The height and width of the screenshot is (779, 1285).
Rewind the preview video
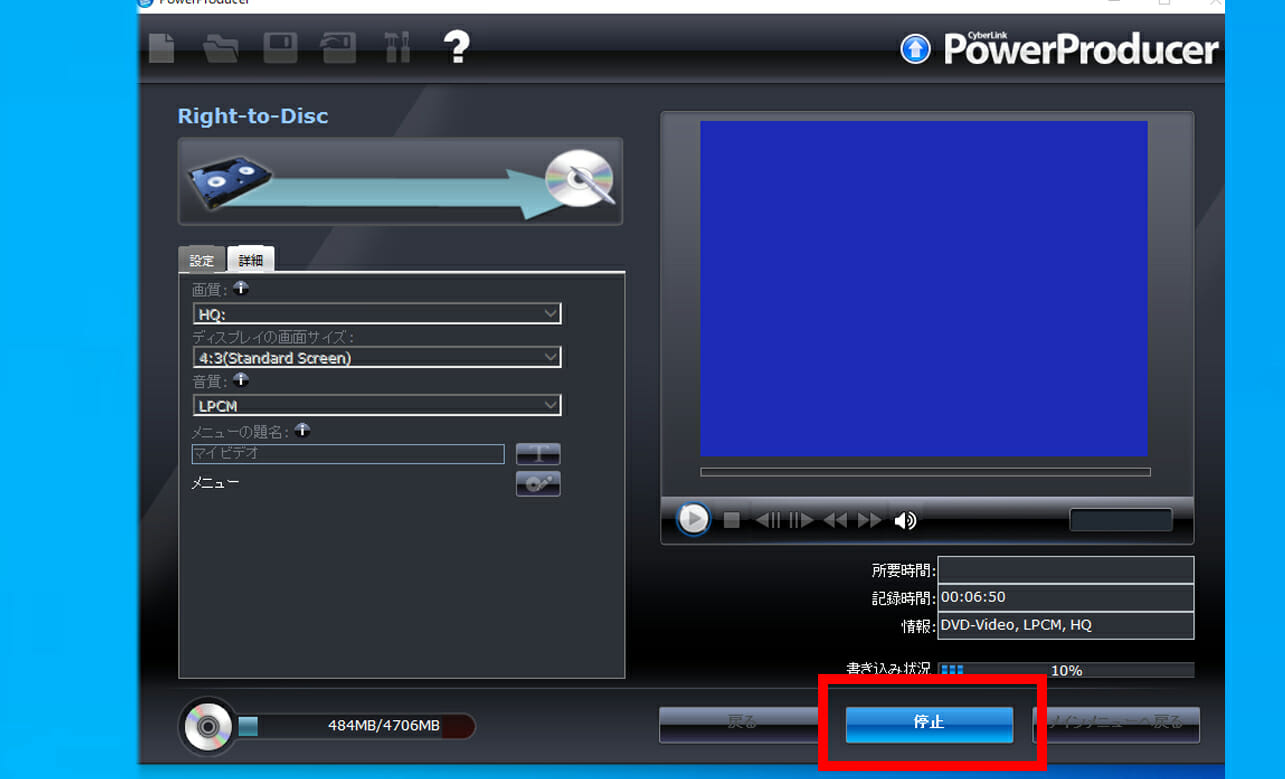coord(835,520)
